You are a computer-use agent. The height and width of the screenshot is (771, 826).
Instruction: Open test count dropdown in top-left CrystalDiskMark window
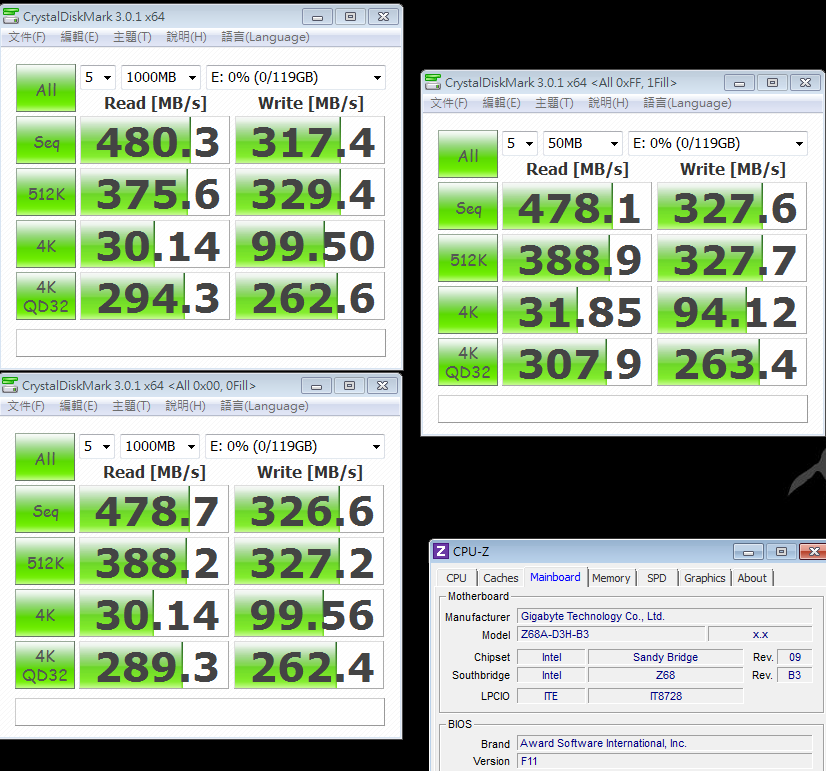click(98, 77)
